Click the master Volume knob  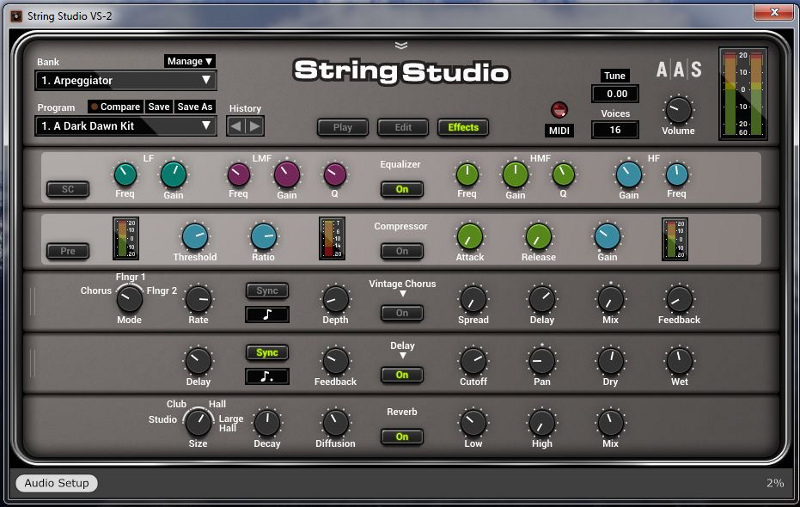[x=679, y=110]
